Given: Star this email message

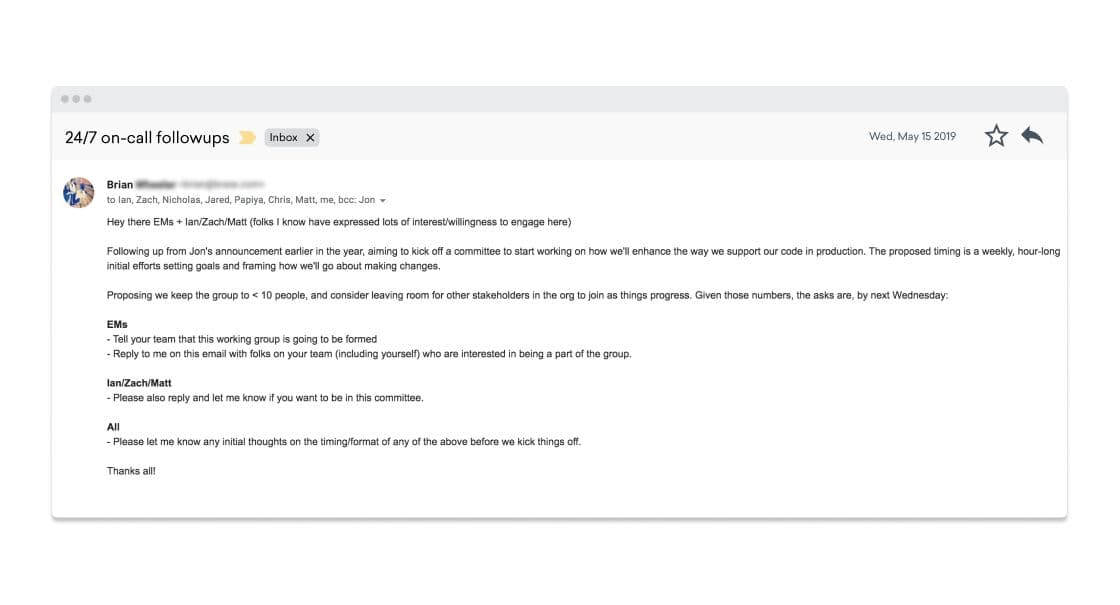Looking at the screenshot, I should coord(996,136).
